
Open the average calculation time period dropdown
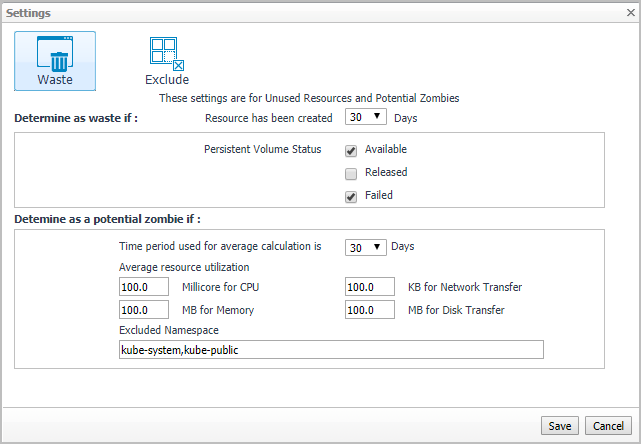tap(366, 247)
